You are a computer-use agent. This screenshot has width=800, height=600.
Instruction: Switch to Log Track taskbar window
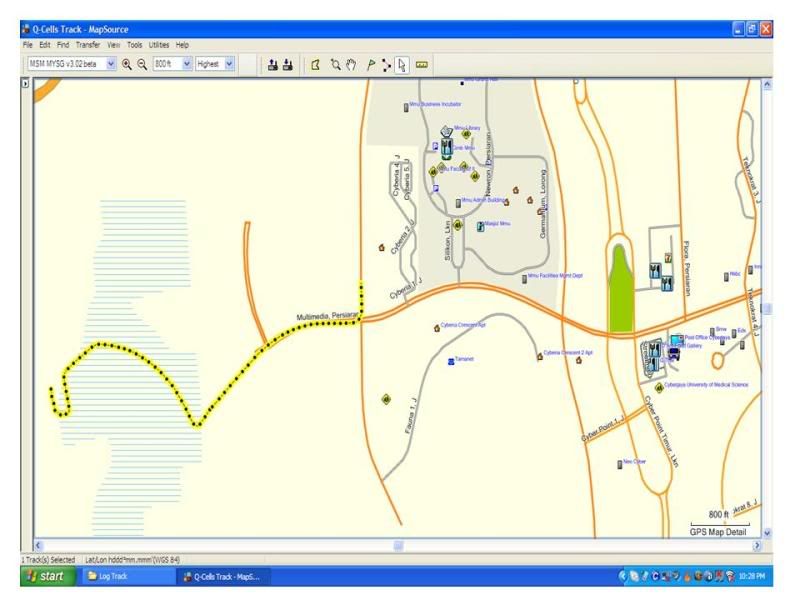point(128,577)
